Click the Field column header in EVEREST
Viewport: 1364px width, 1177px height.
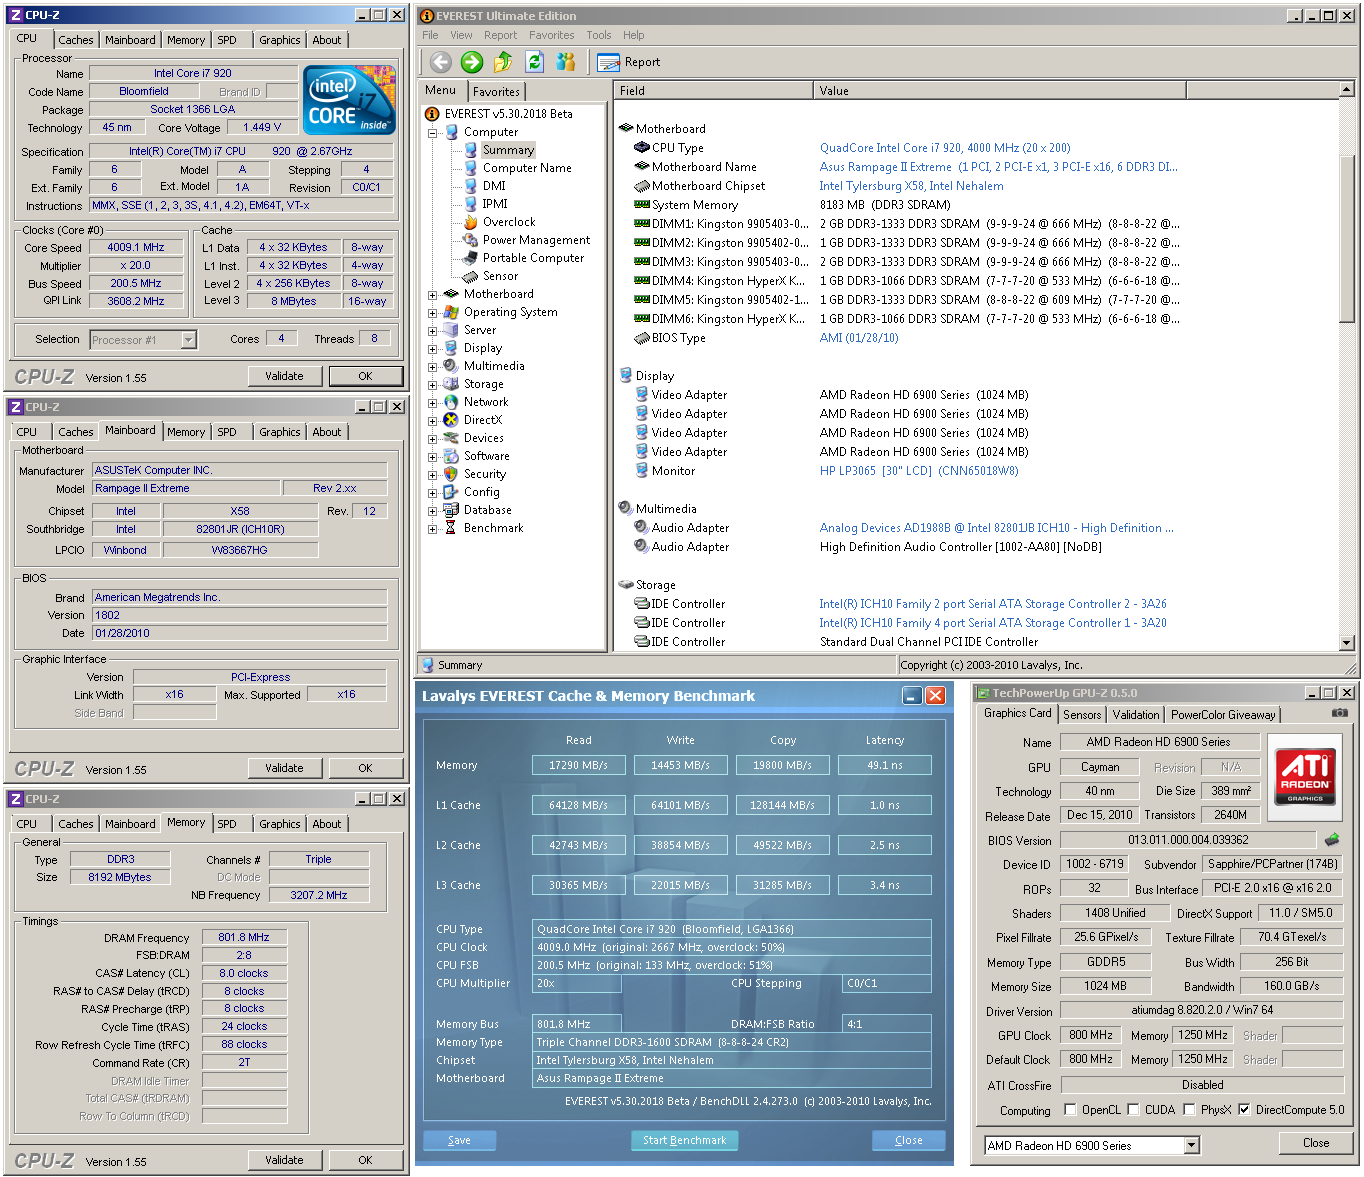[x=713, y=90]
